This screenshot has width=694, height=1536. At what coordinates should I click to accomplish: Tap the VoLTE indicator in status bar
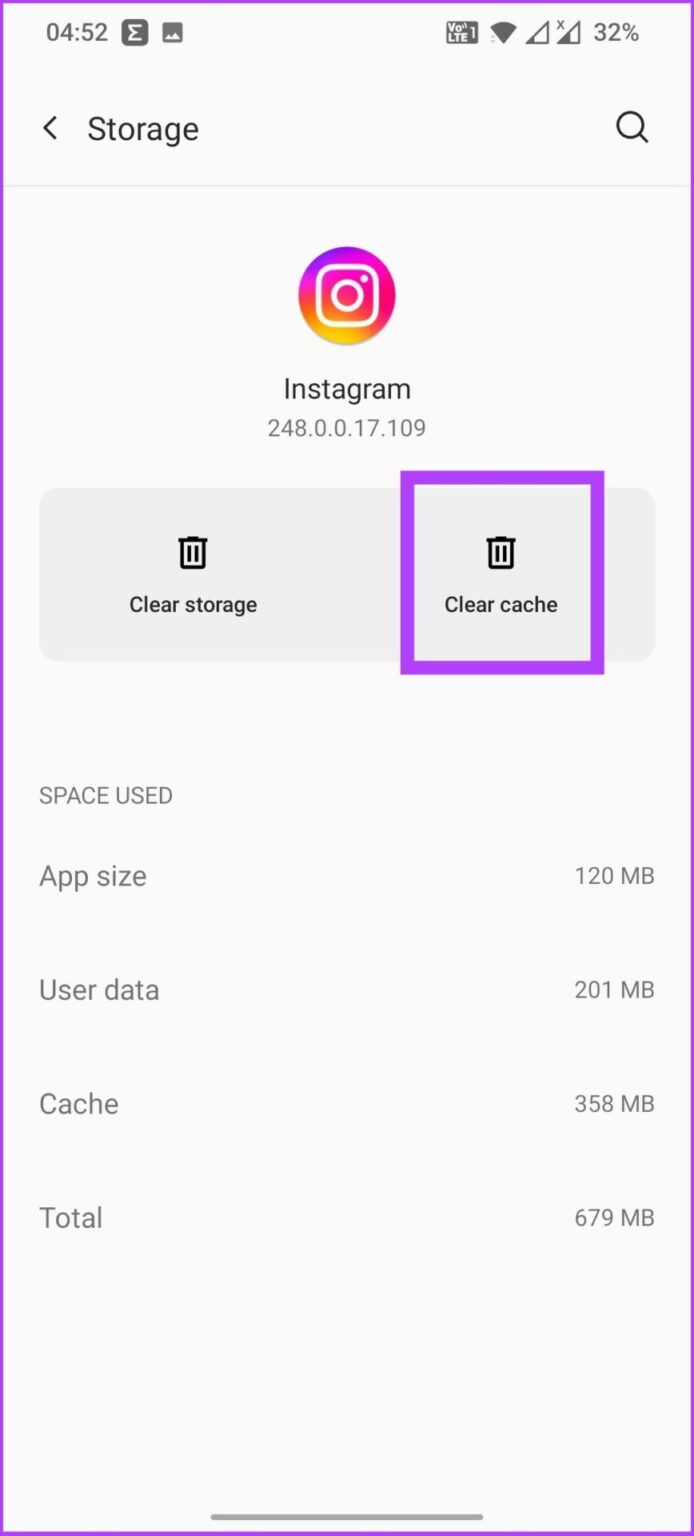pyautogui.click(x=461, y=33)
